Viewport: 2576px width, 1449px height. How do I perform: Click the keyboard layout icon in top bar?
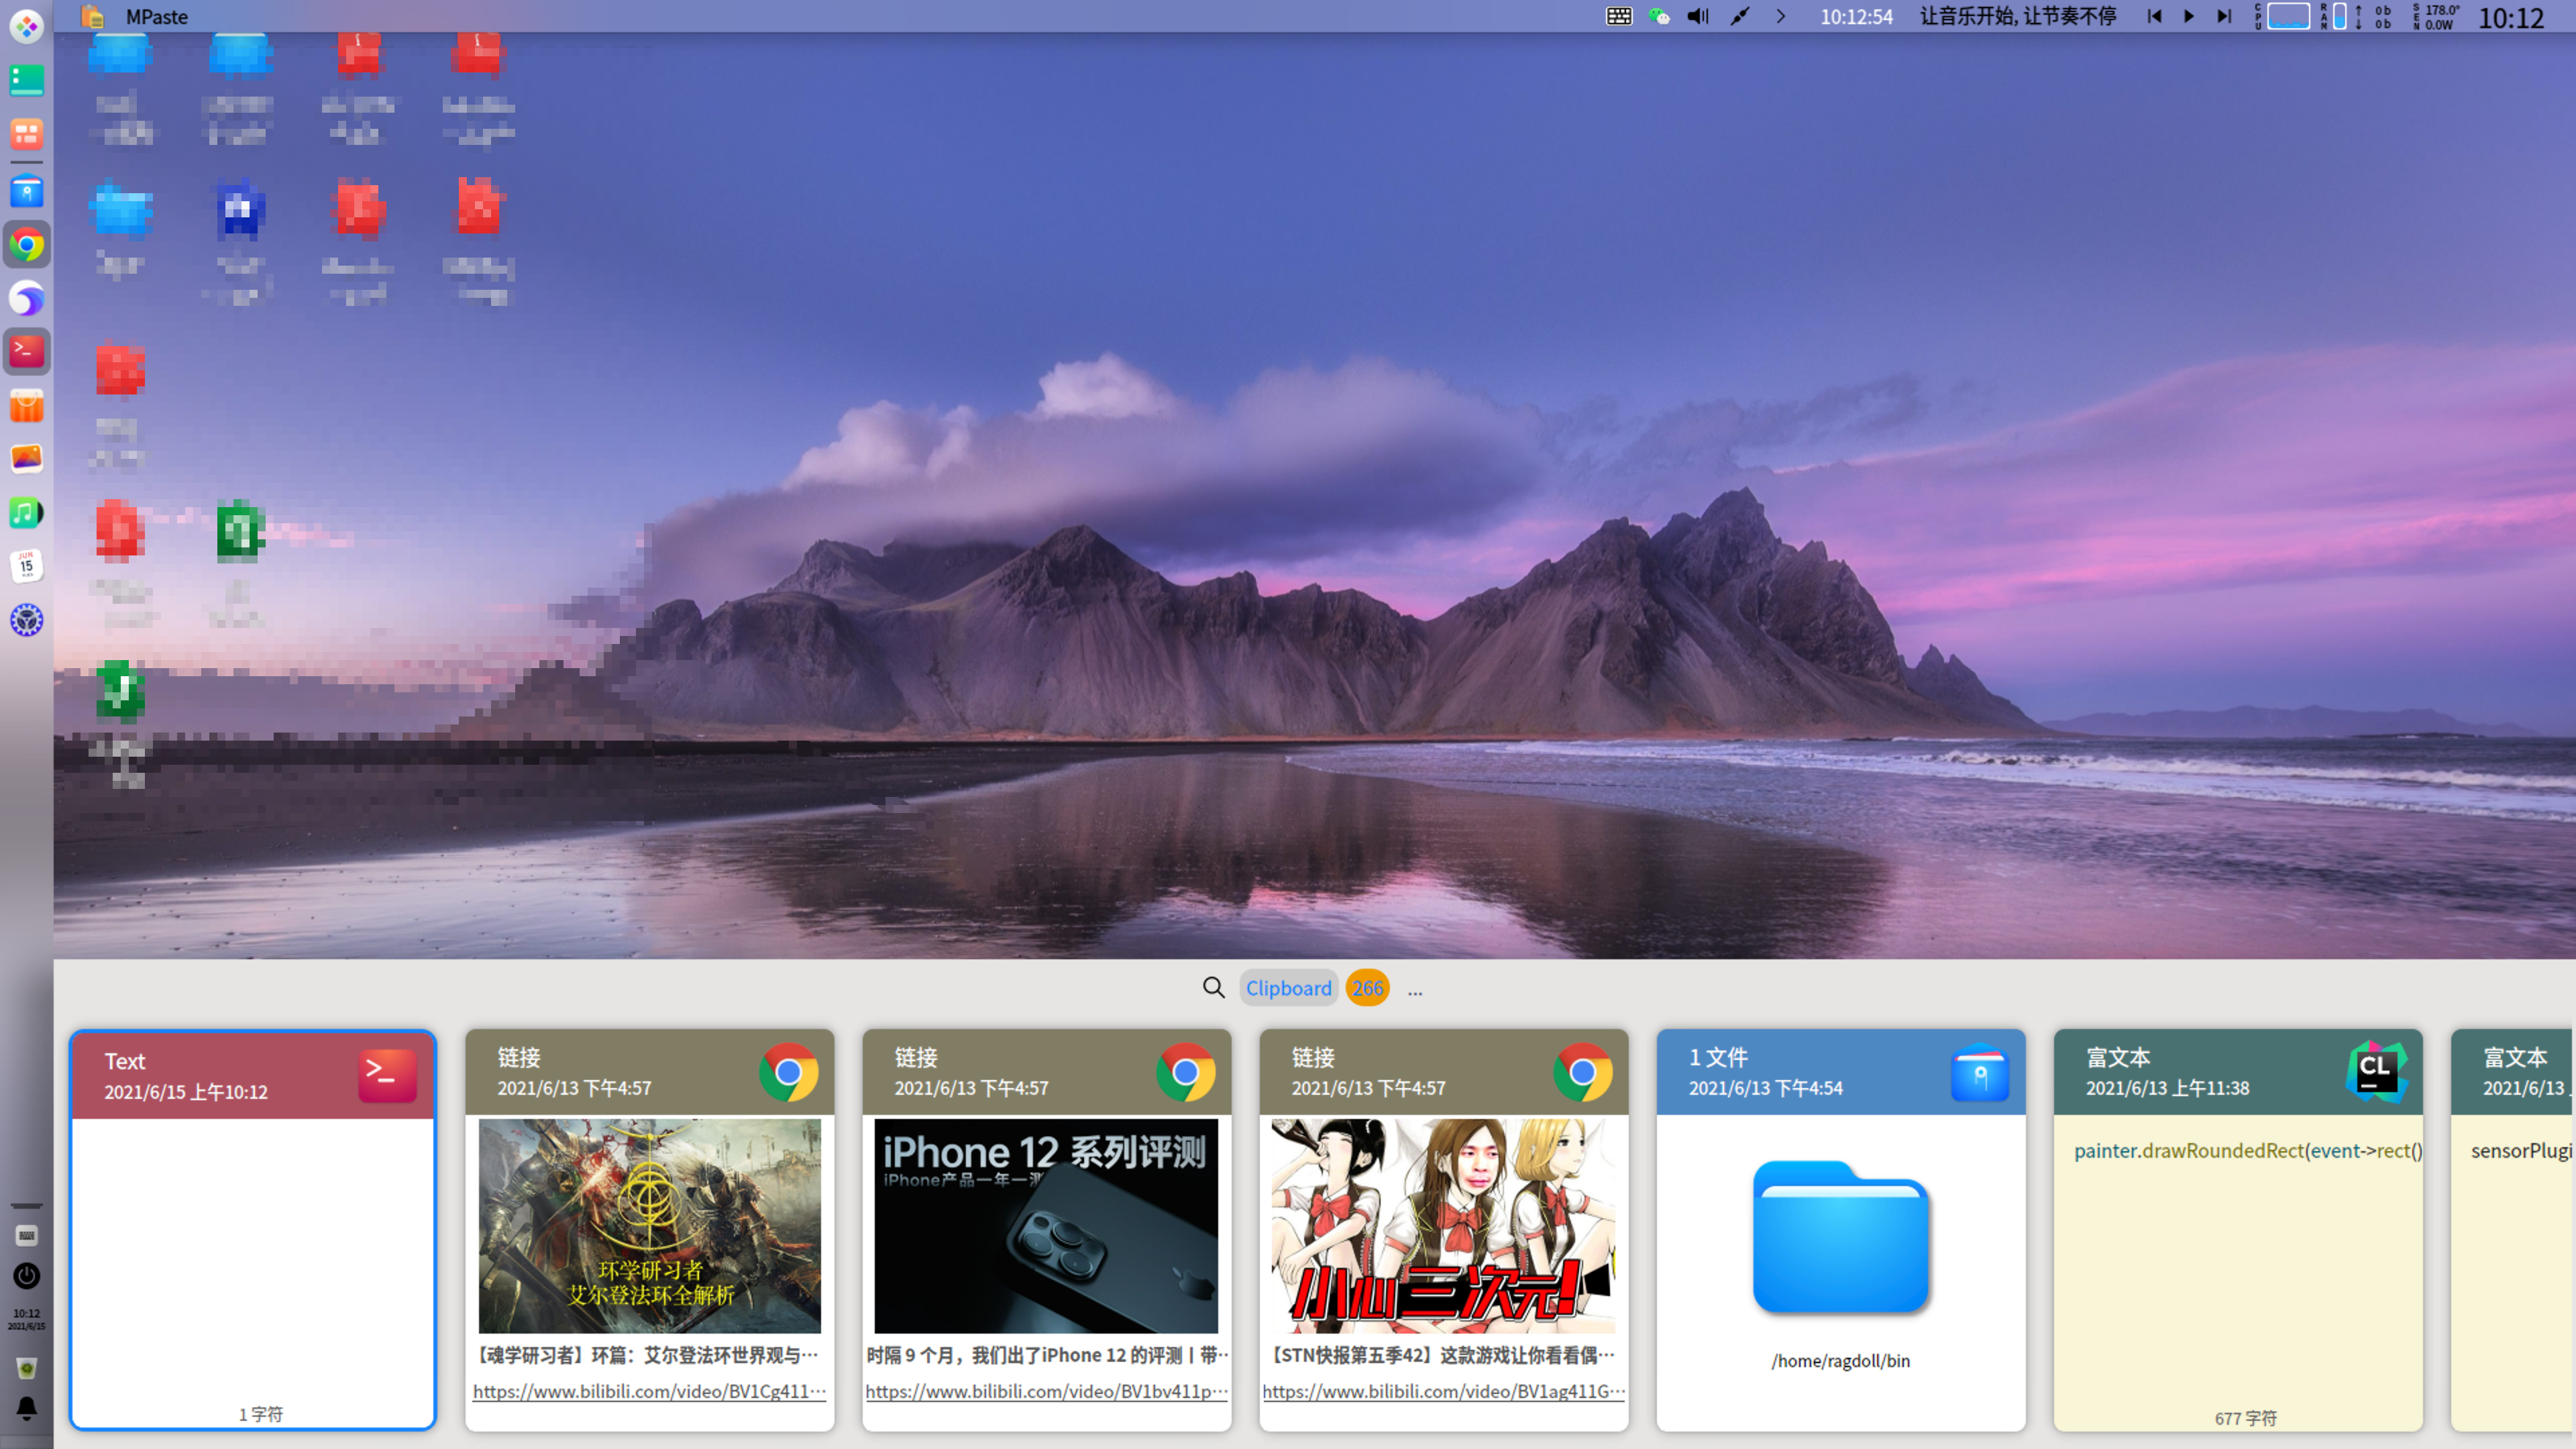[1619, 17]
